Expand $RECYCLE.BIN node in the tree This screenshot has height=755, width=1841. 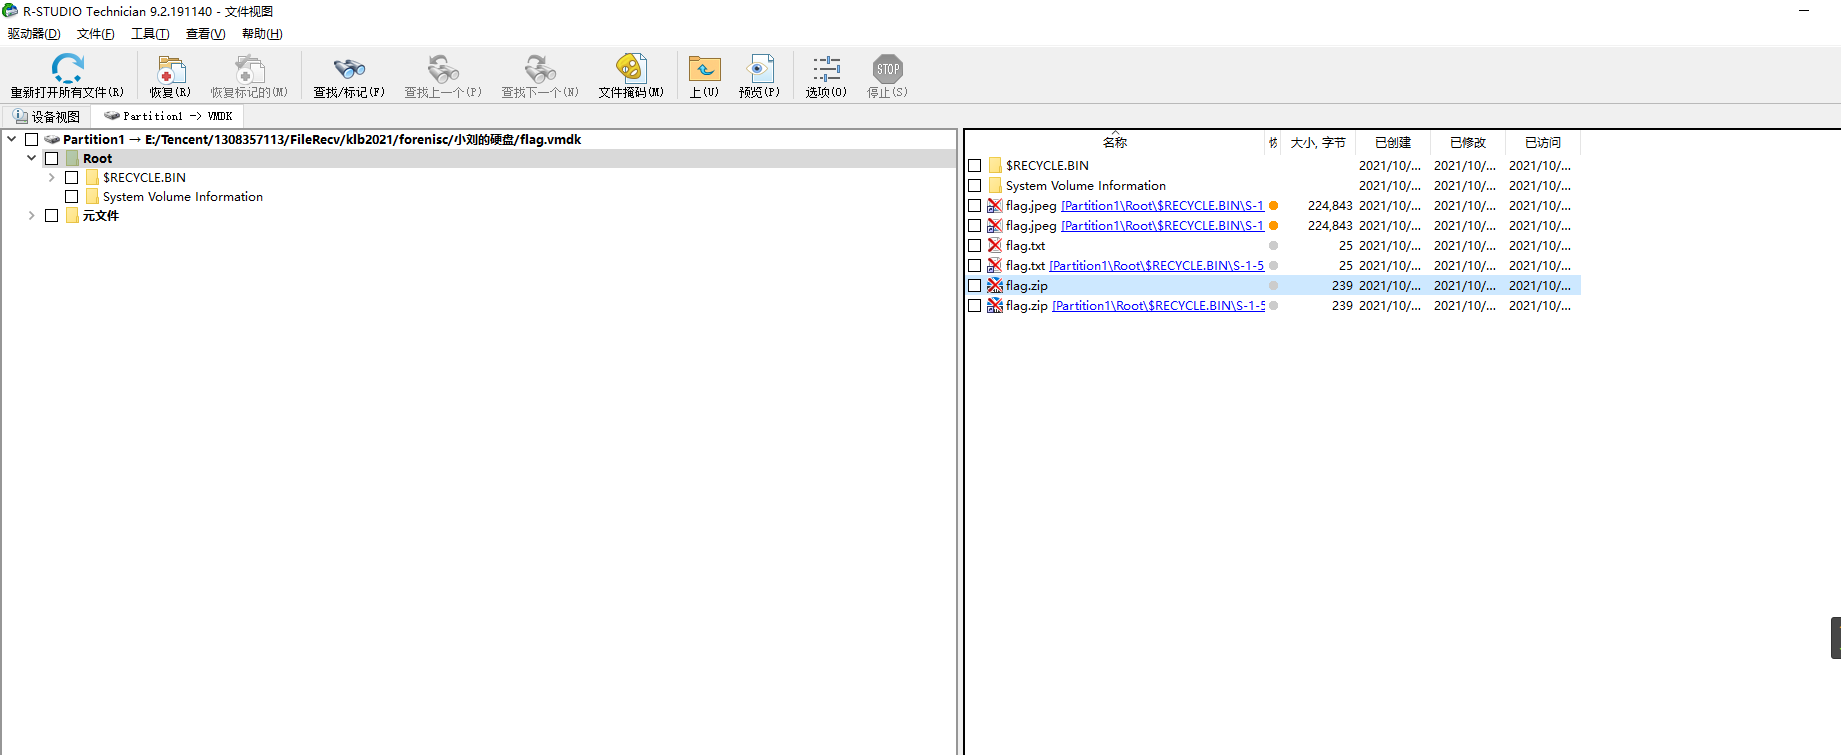[x=52, y=178]
